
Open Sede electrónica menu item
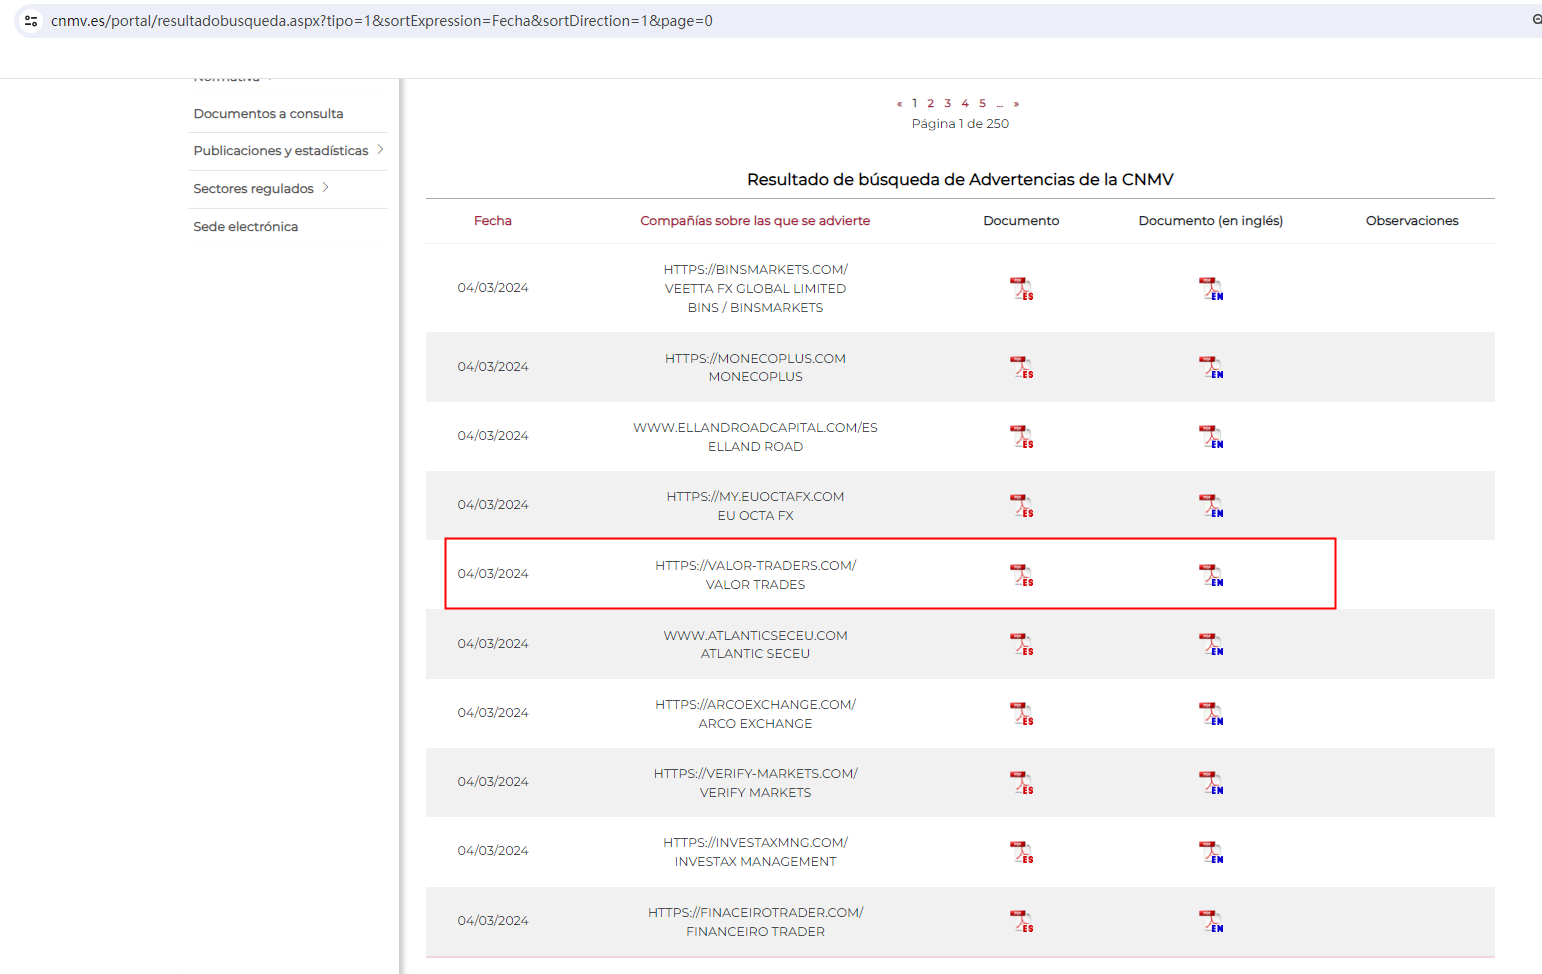coord(246,227)
